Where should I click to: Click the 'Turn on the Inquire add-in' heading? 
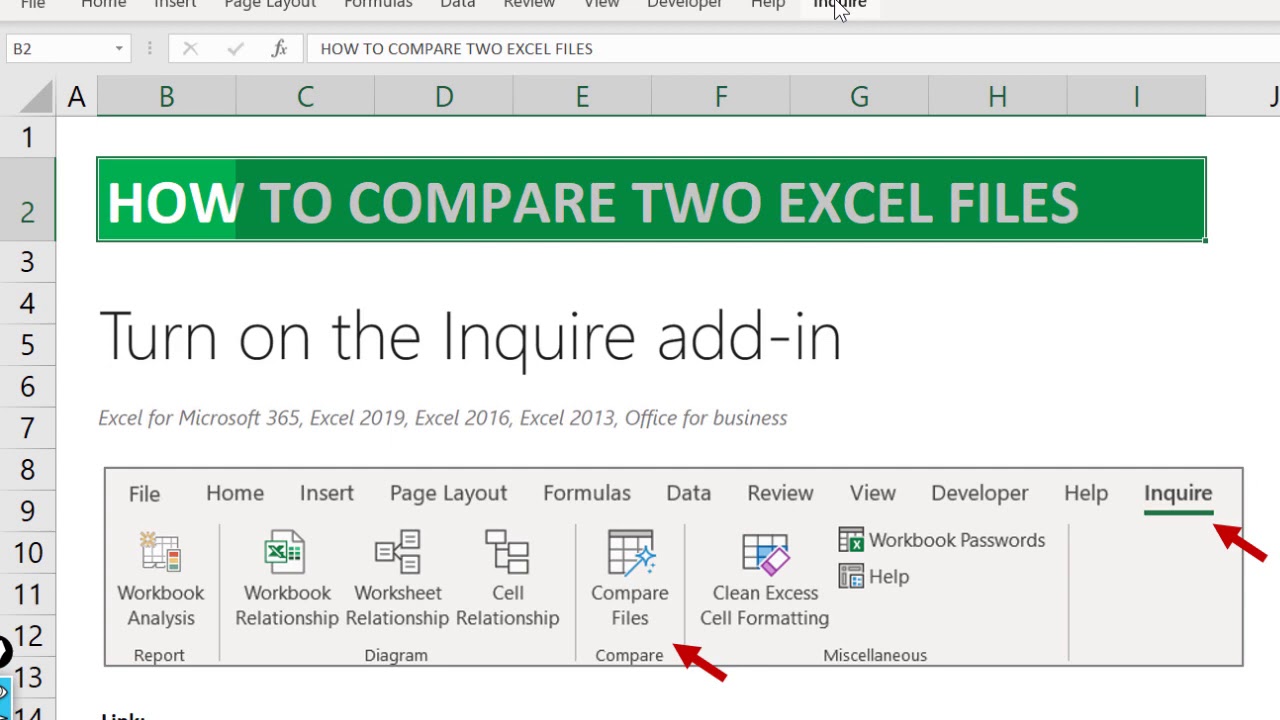[x=470, y=337]
